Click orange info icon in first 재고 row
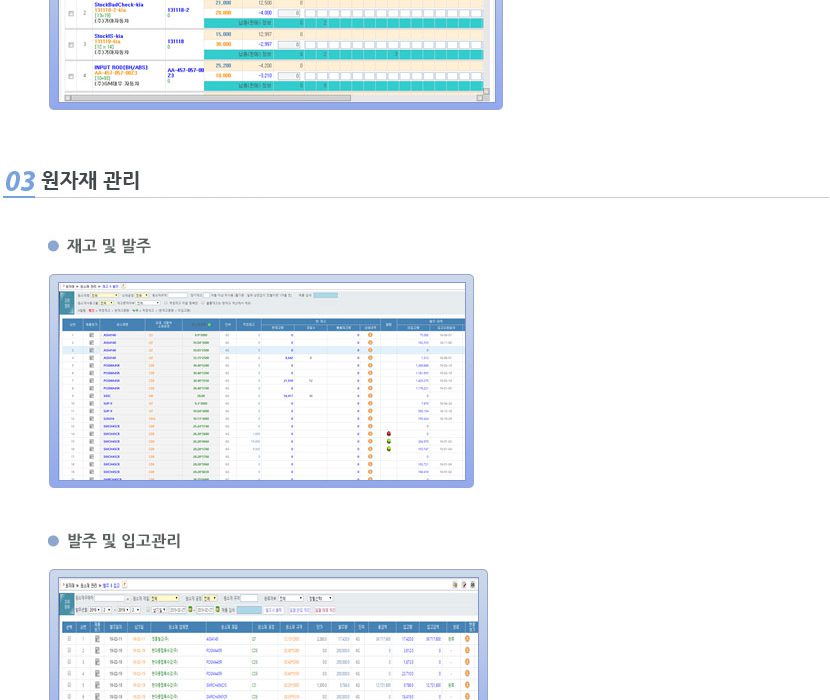The height and width of the screenshot is (700, 830). pos(370,336)
